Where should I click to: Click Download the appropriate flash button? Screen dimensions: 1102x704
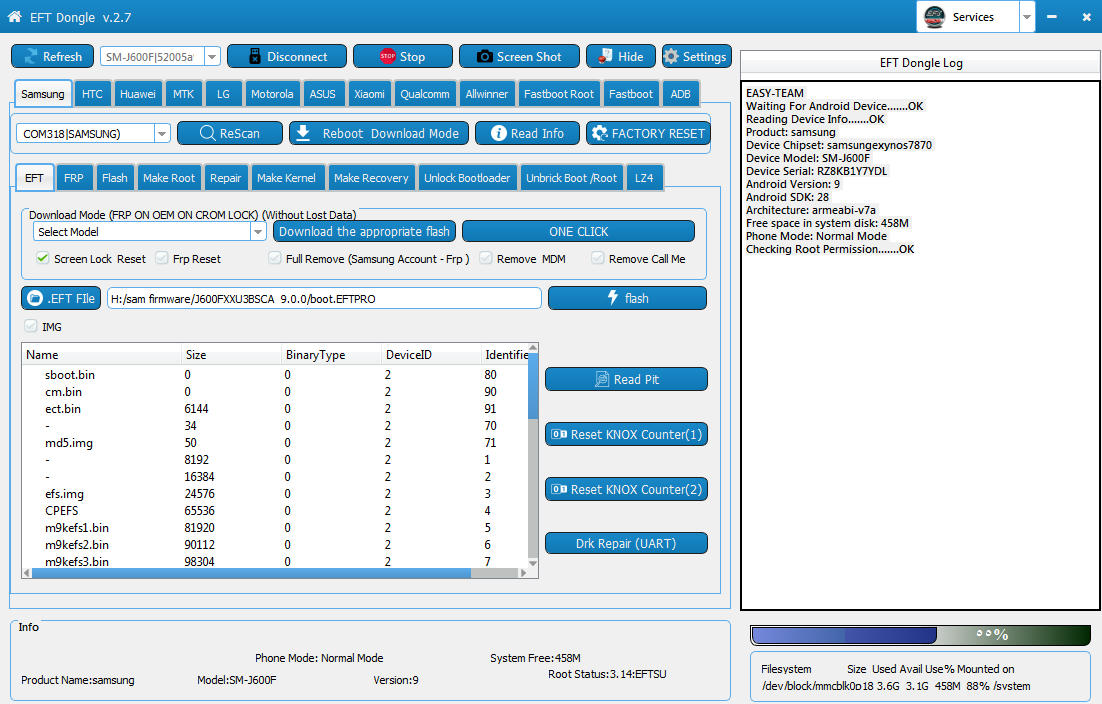364,231
